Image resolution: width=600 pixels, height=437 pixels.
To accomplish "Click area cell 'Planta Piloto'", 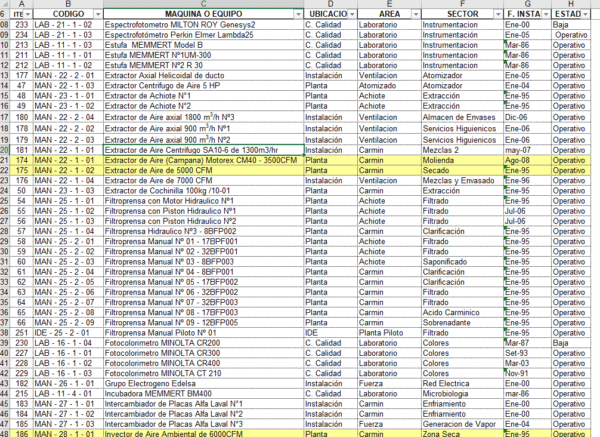I will (389, 333).
